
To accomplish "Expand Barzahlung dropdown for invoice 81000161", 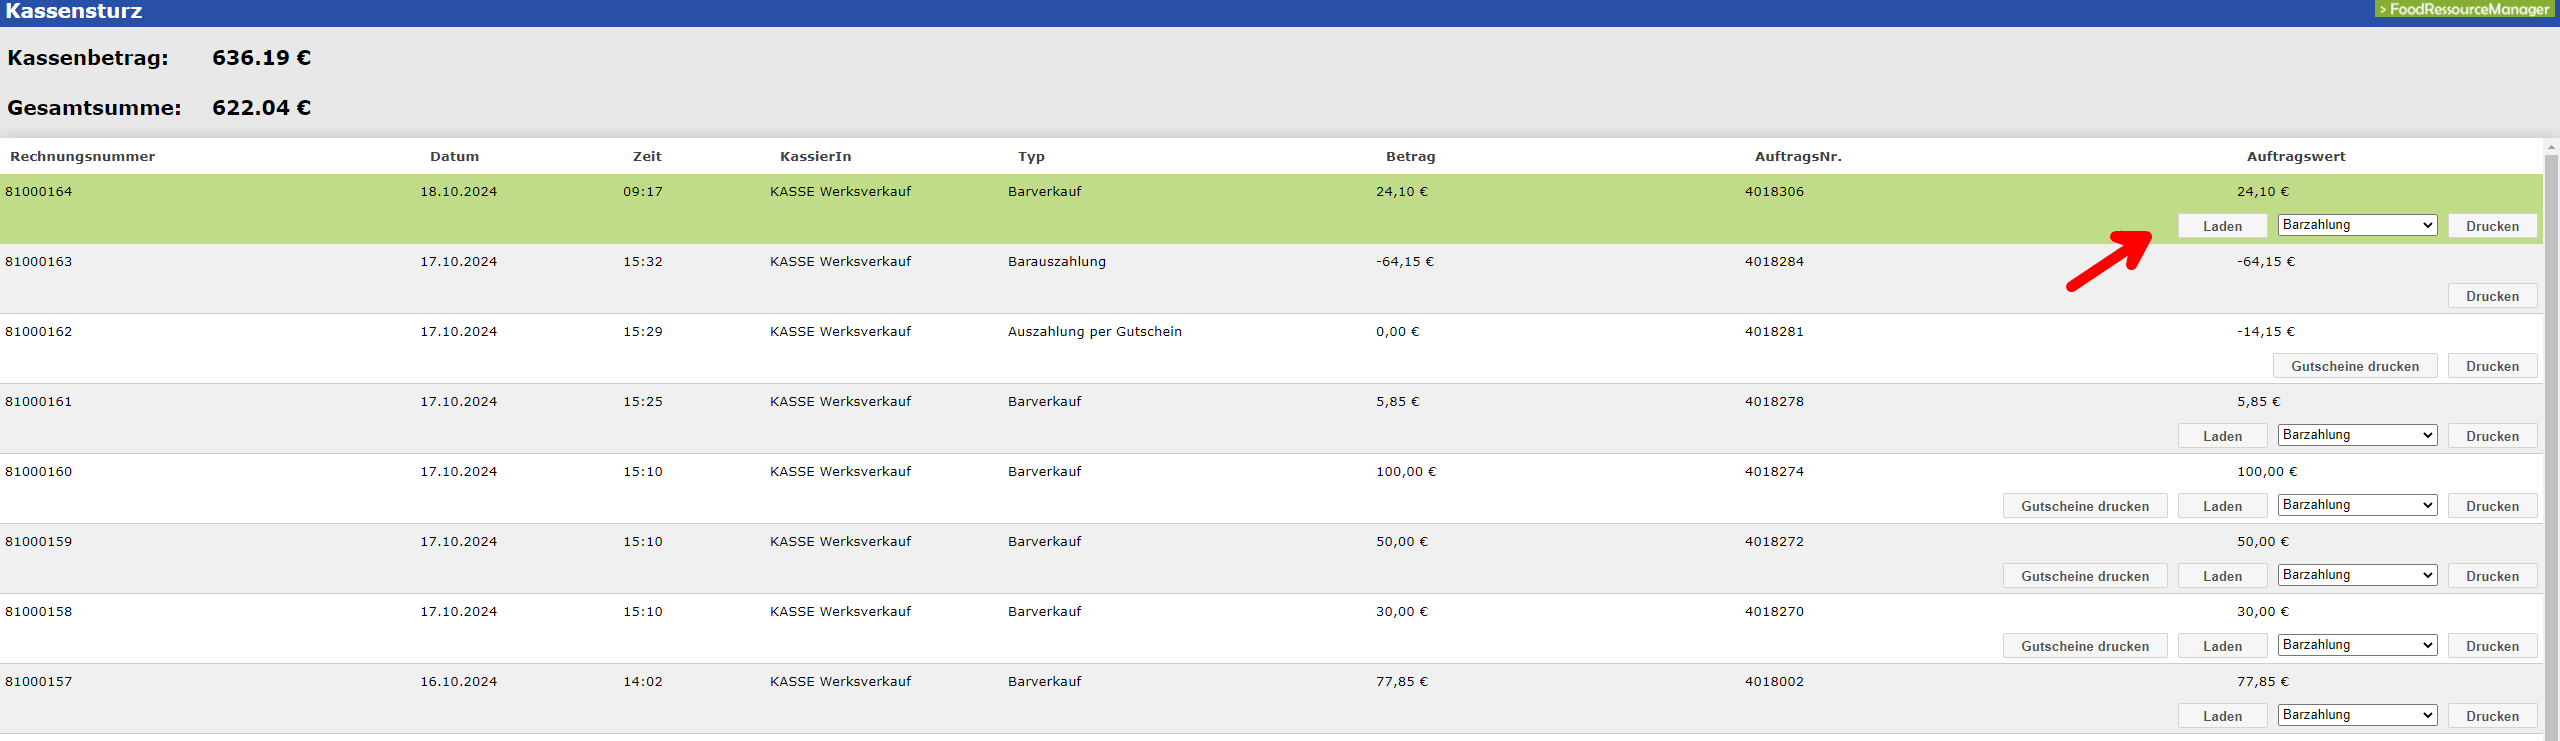I will click(x=2356, y=435).
